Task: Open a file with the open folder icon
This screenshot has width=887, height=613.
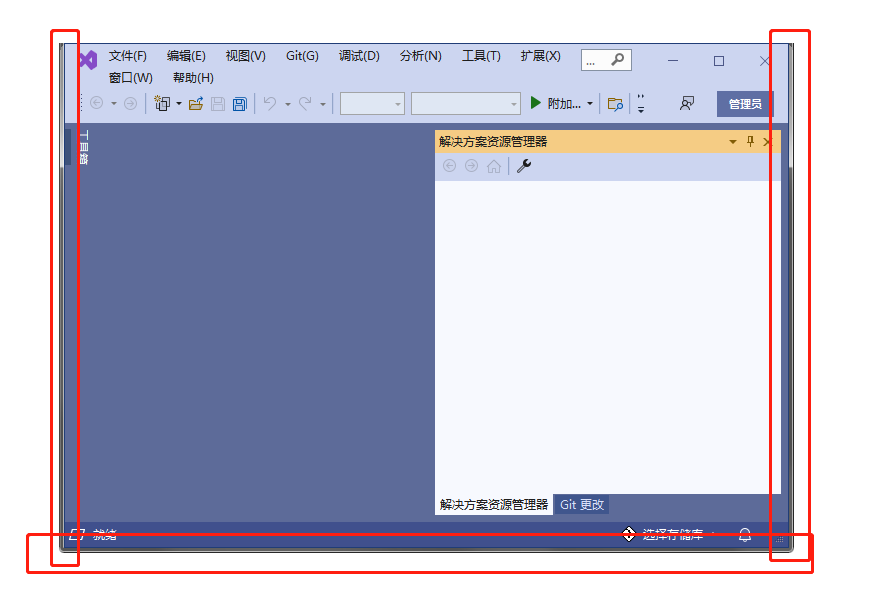Action: [195, 103]
